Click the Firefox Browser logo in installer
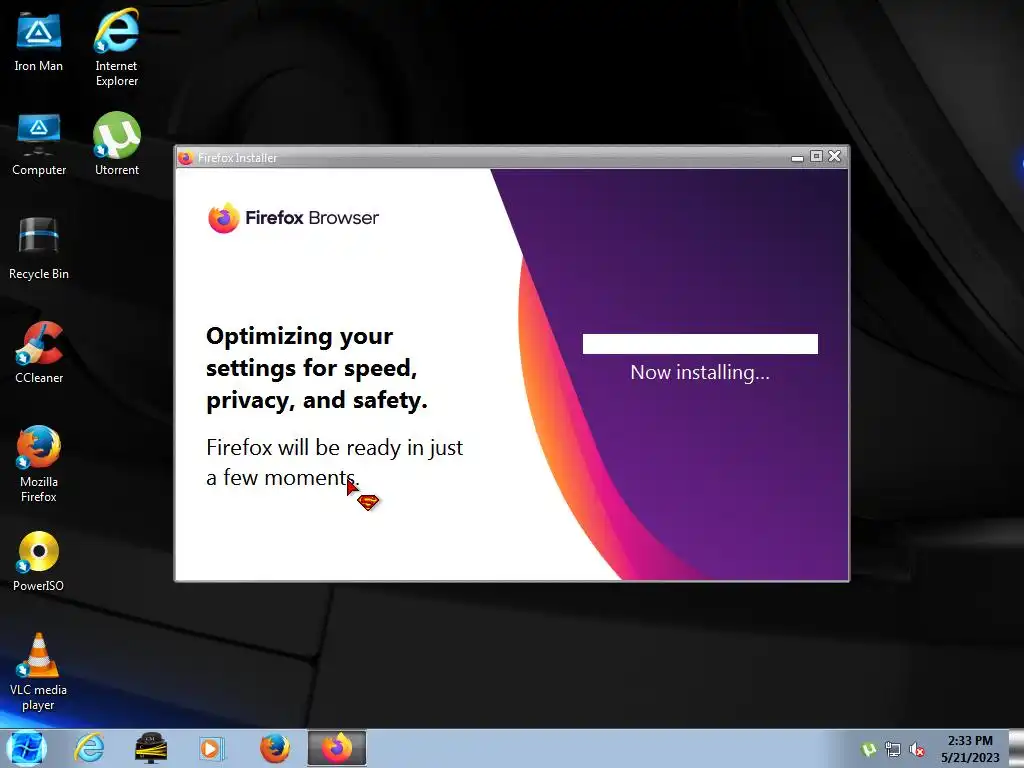 tap(293, 217)
